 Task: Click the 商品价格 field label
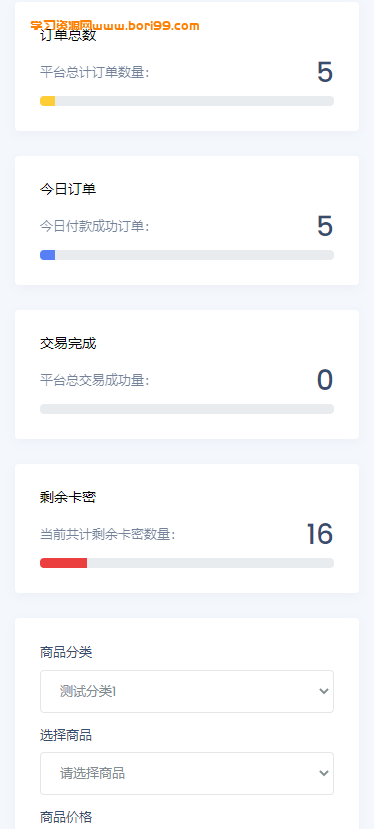66,817
